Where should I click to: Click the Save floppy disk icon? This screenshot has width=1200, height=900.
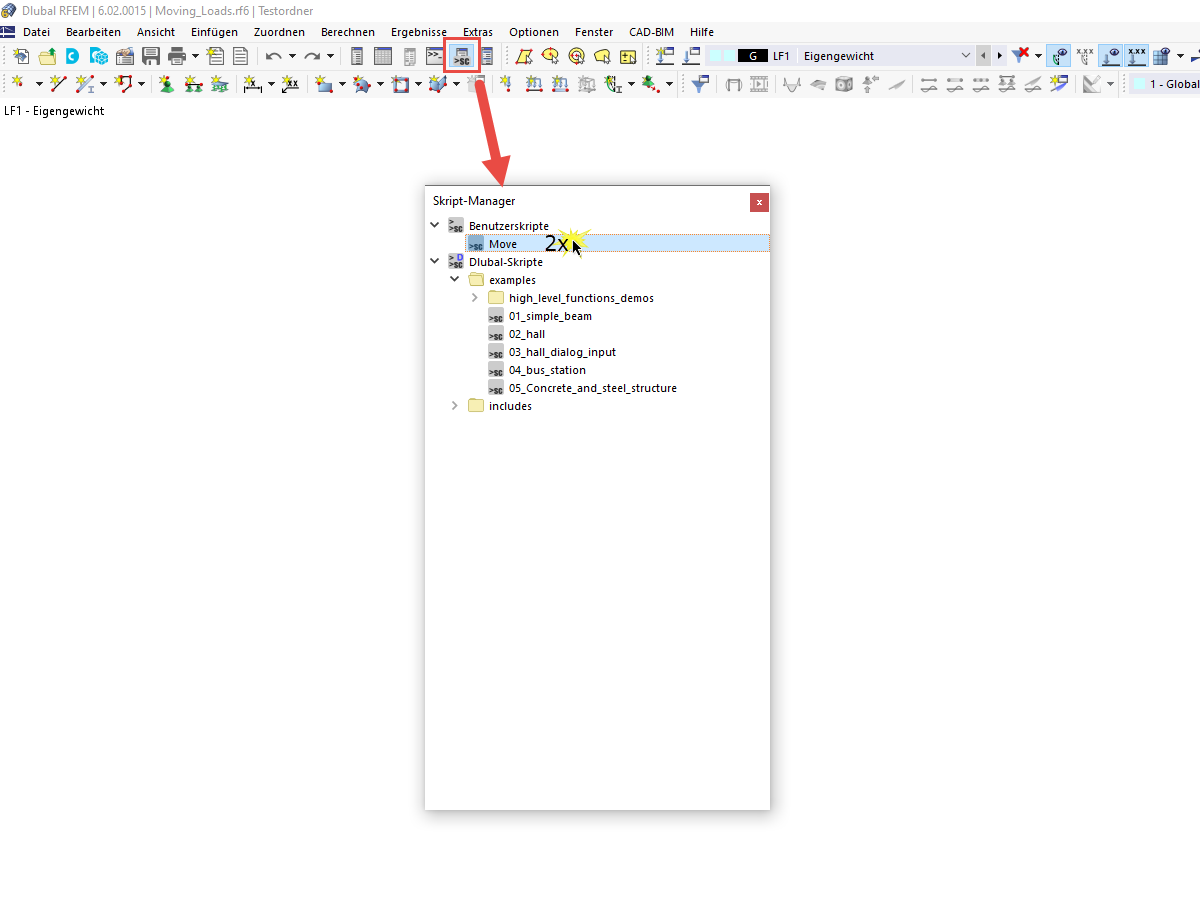[151, 56]
